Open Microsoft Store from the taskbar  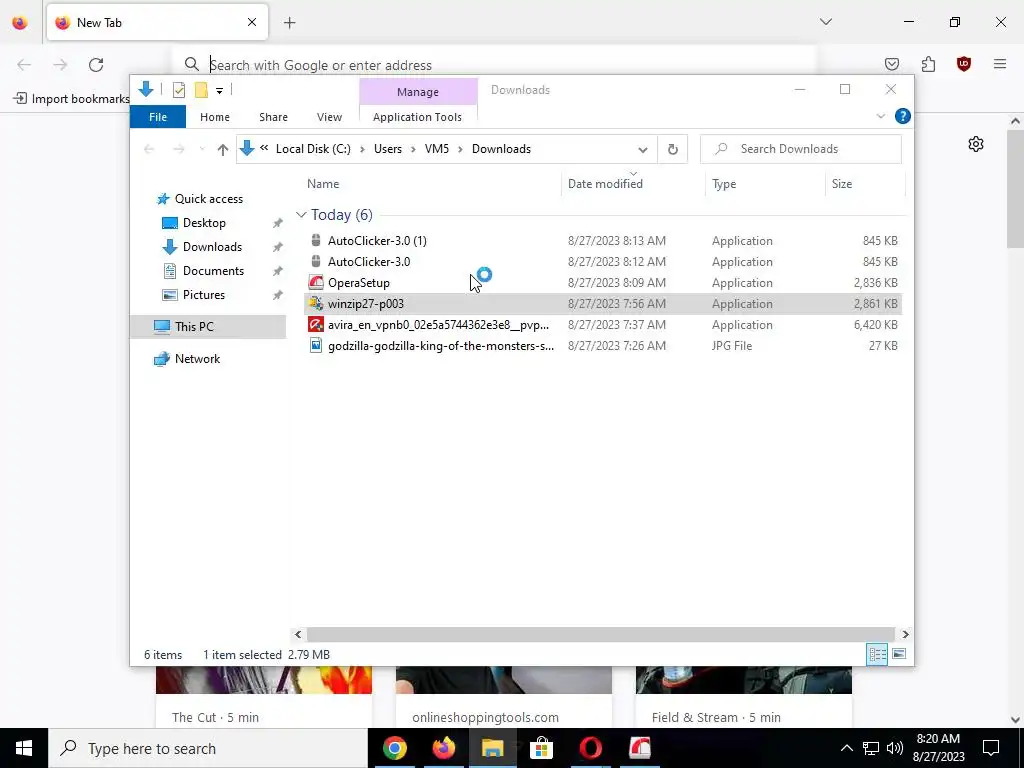(541, 748)
